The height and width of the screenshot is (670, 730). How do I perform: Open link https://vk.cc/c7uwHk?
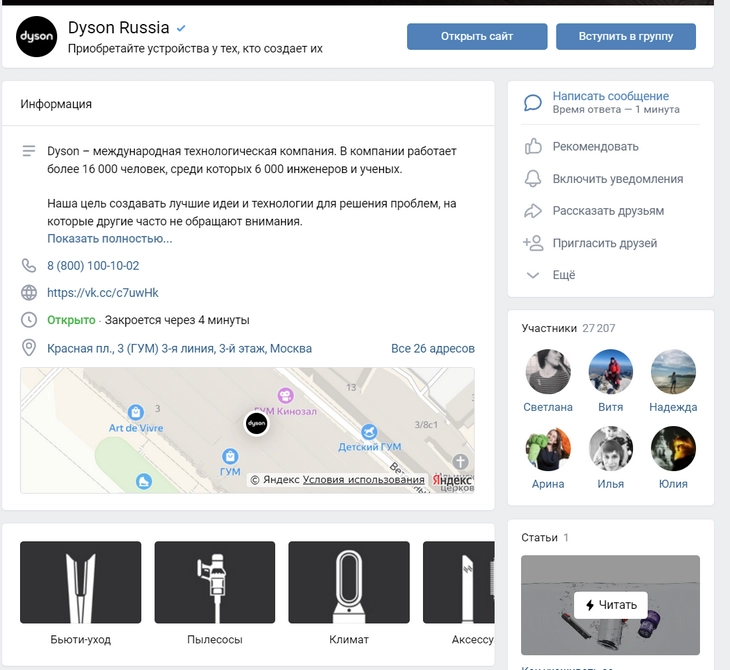(102, 293)
